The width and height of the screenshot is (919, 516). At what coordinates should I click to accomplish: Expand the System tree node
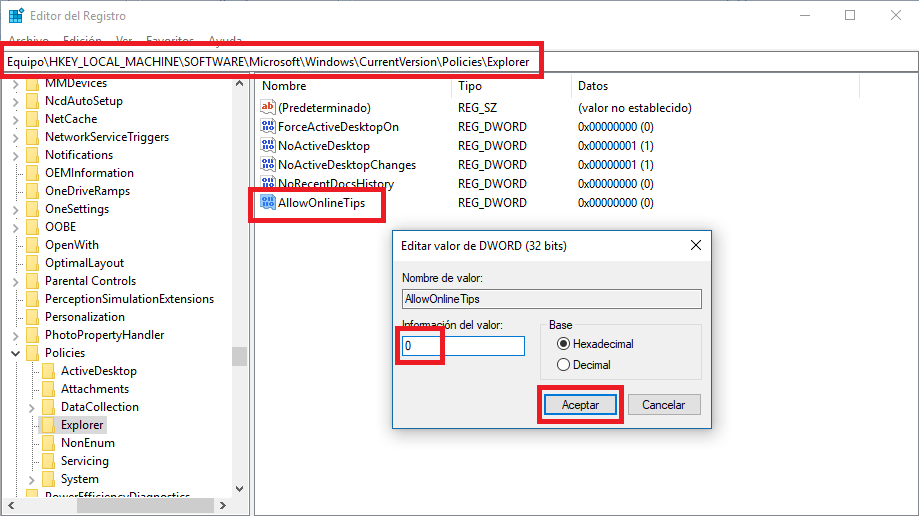coord(32,480)
